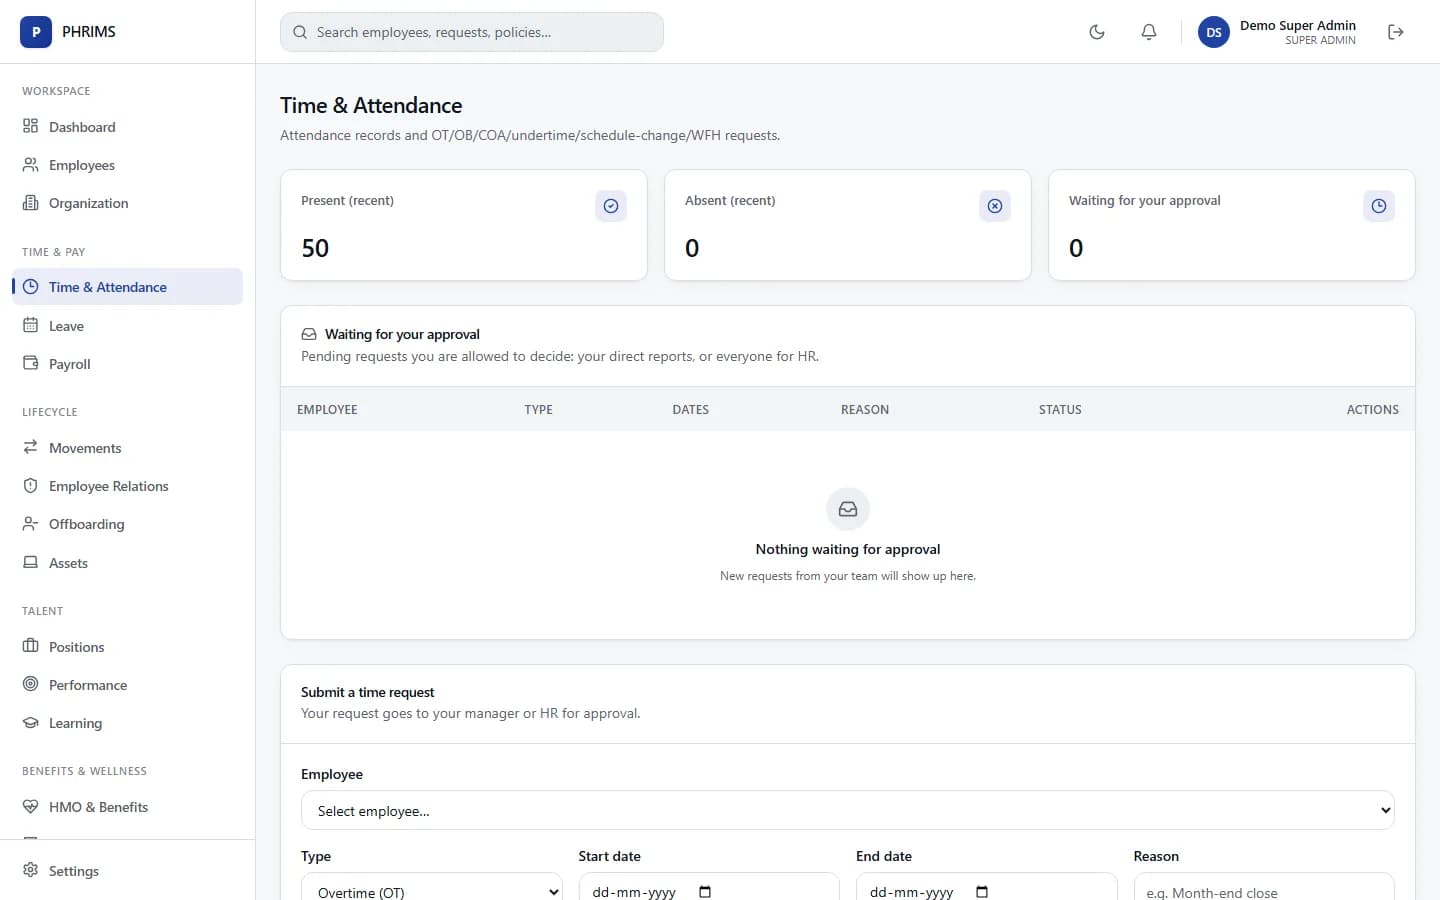Image resolution: width=1440 pixels, height=900 pixels.
Task: Click the approval card clock icon
Action: (x=1379, y=206)
